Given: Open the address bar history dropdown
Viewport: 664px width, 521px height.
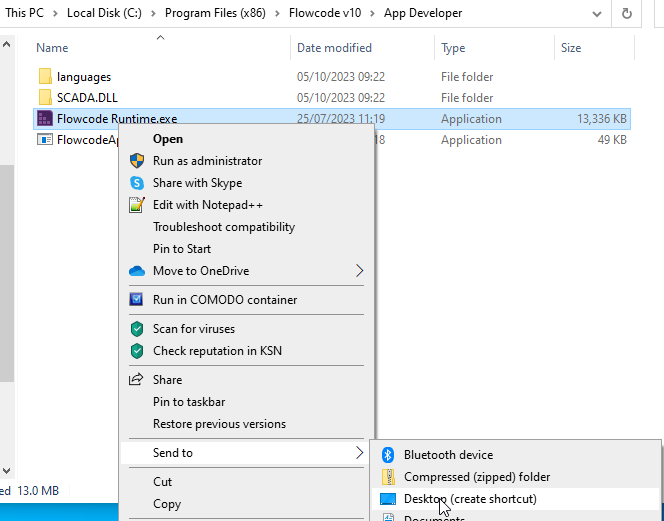Looking at the screenshot, I should pos(597,14).
